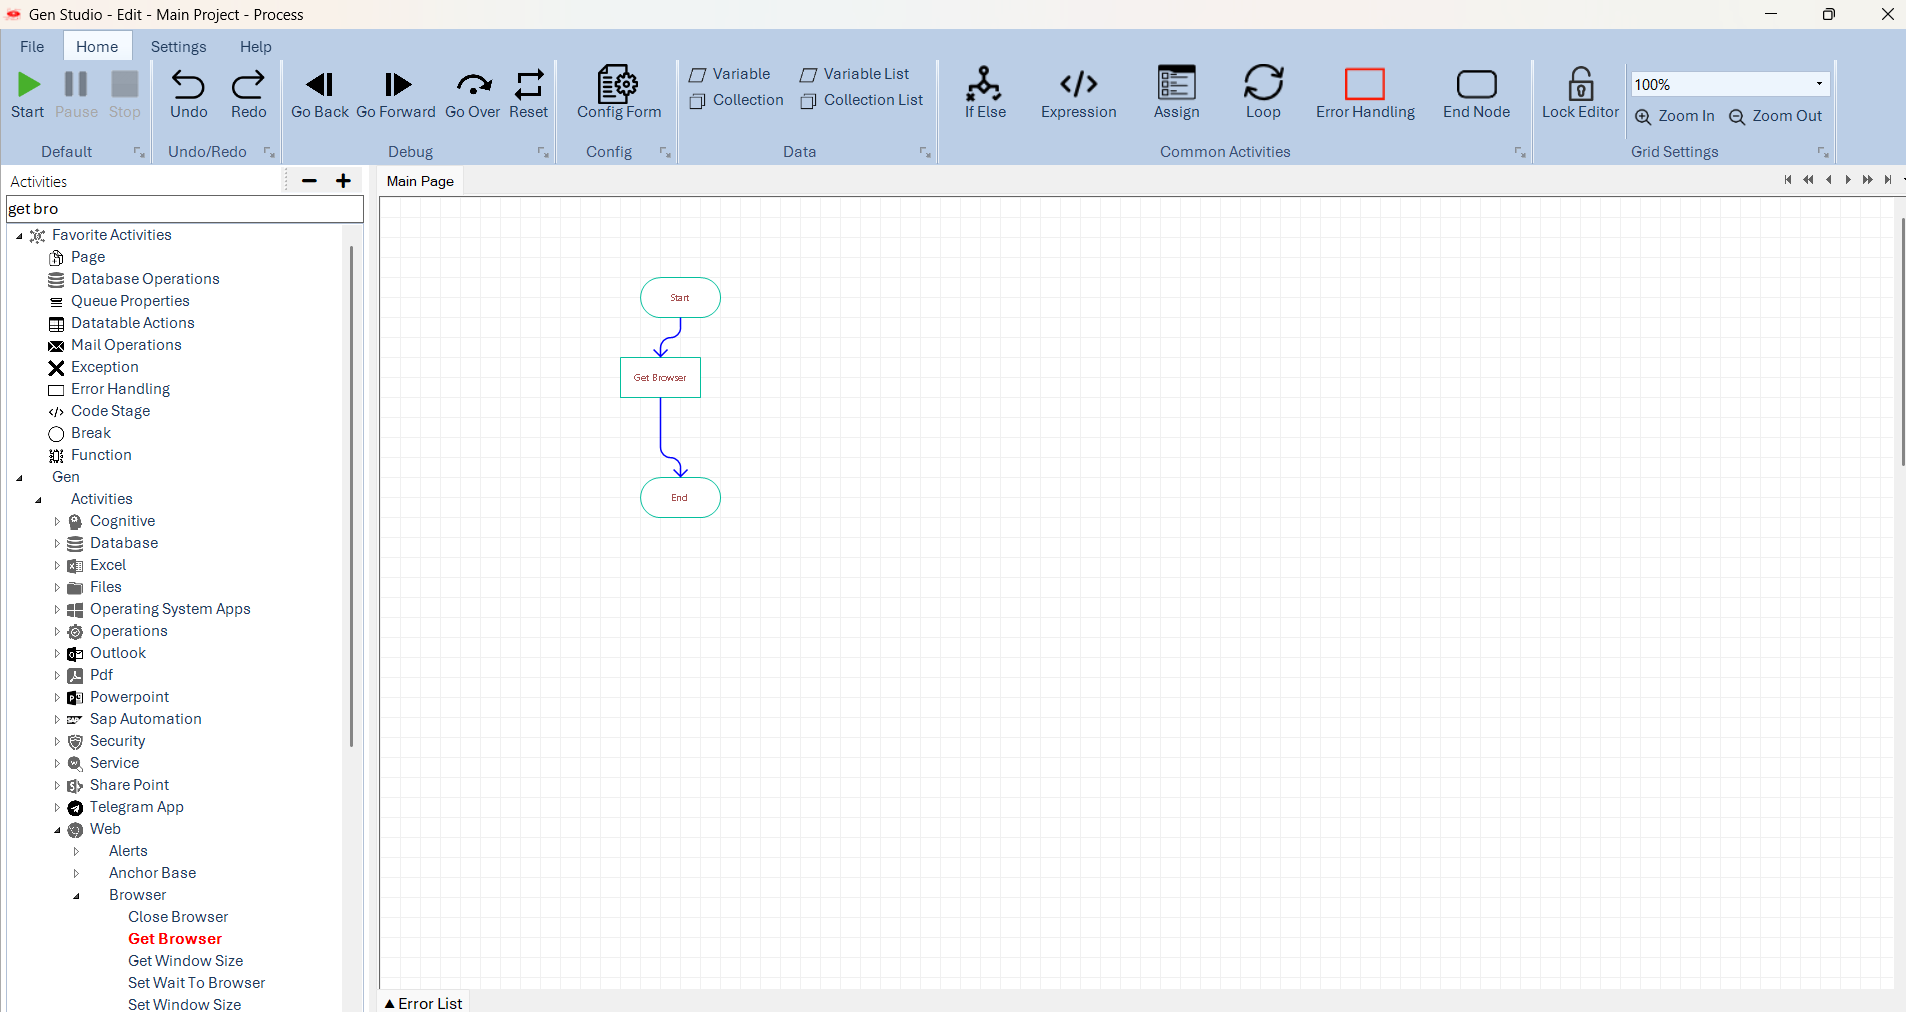This screenshot has height=1012, width=1906.
Task: Select the Main Page canvas tab
Action: point(420,181)
